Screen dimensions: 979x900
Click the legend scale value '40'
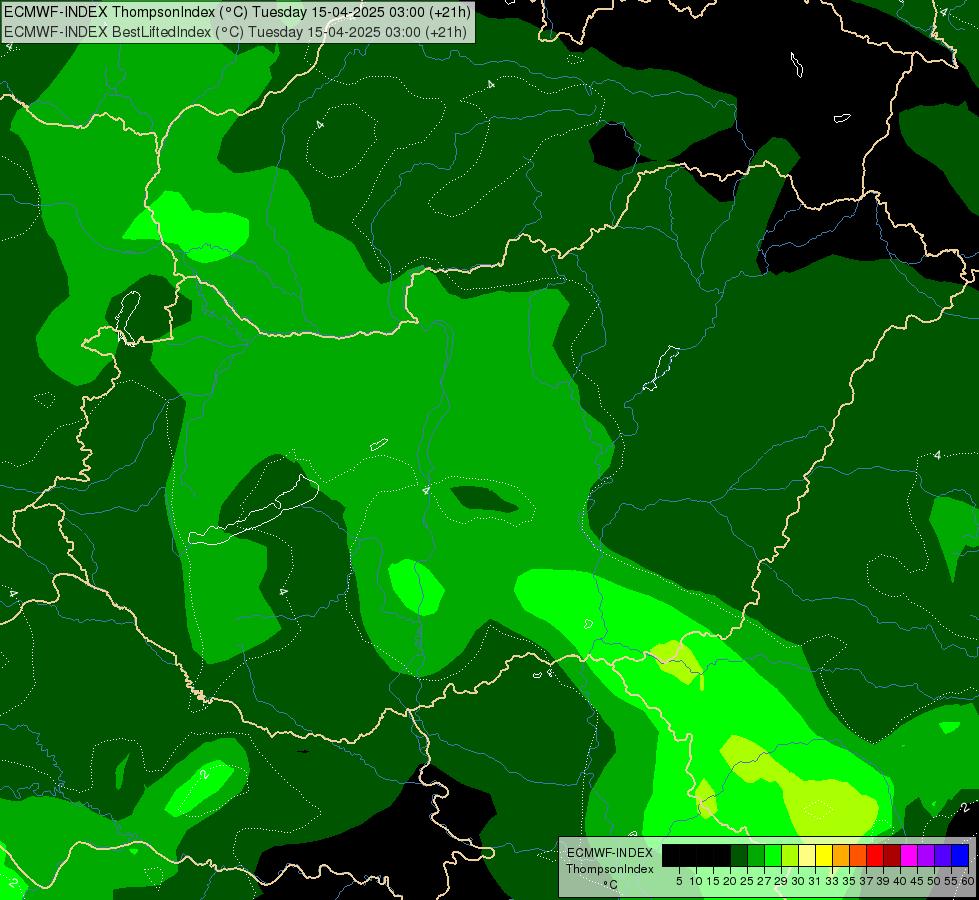900,881
